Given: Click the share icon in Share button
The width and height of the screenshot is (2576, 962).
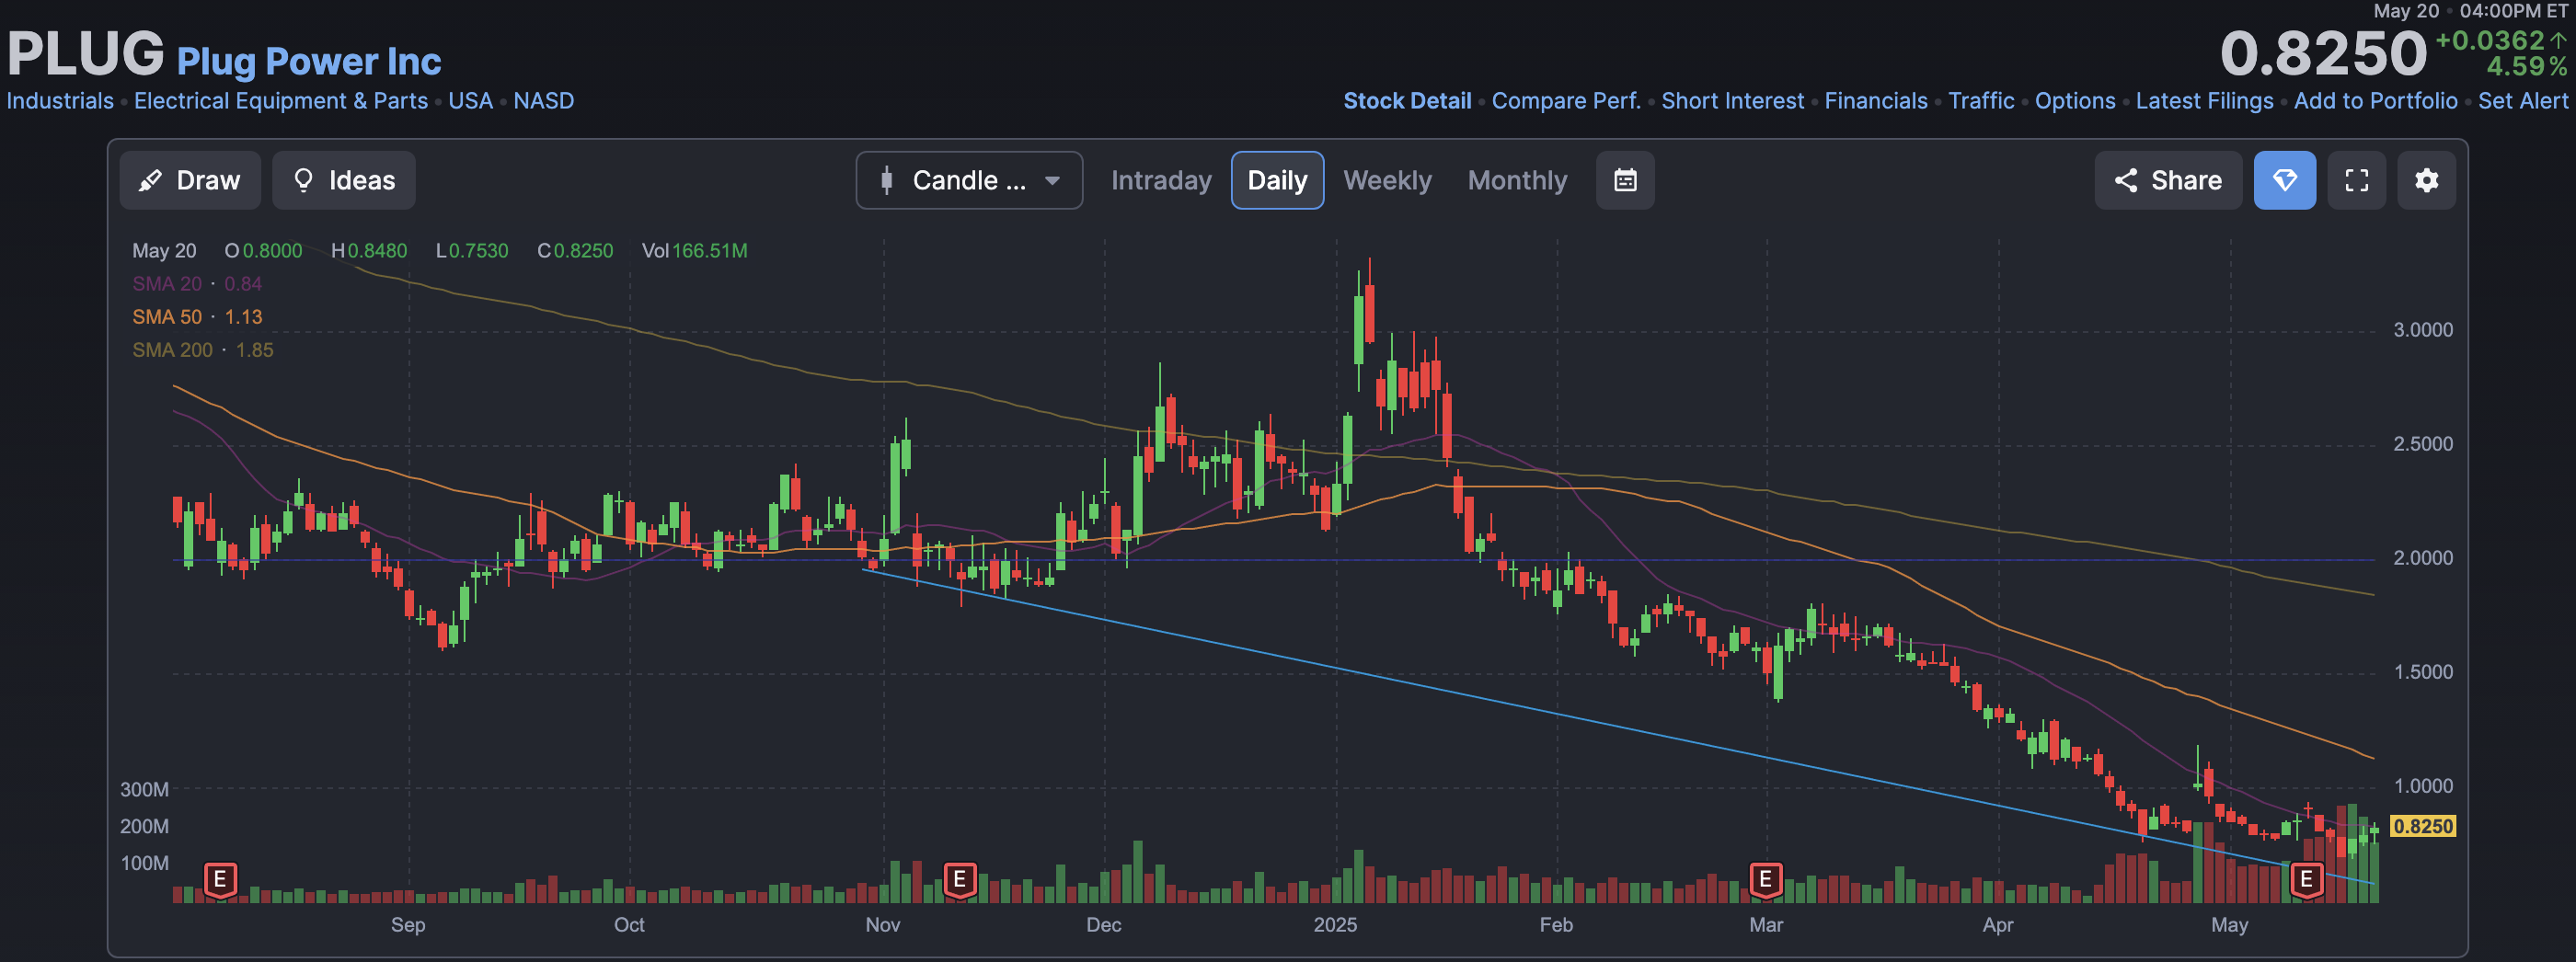Looking at the screenshot, I should pos(2126,180).
